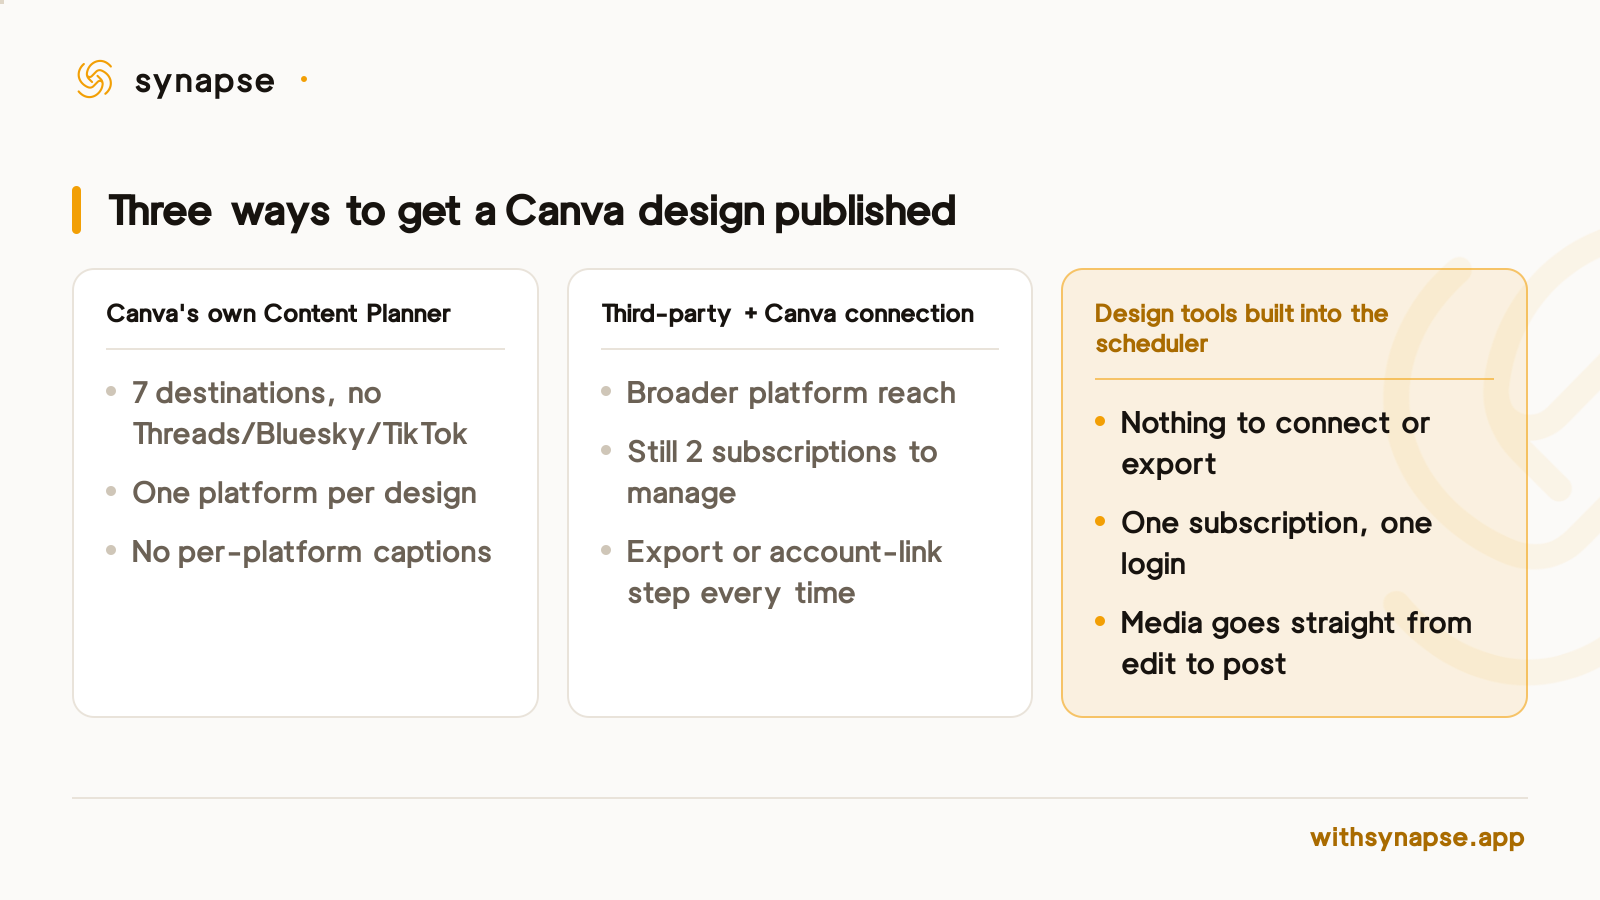Open the withsynapse.app link
Image resolution: width=1600 pixels, height=900 pixels.
coord(1417,837)
